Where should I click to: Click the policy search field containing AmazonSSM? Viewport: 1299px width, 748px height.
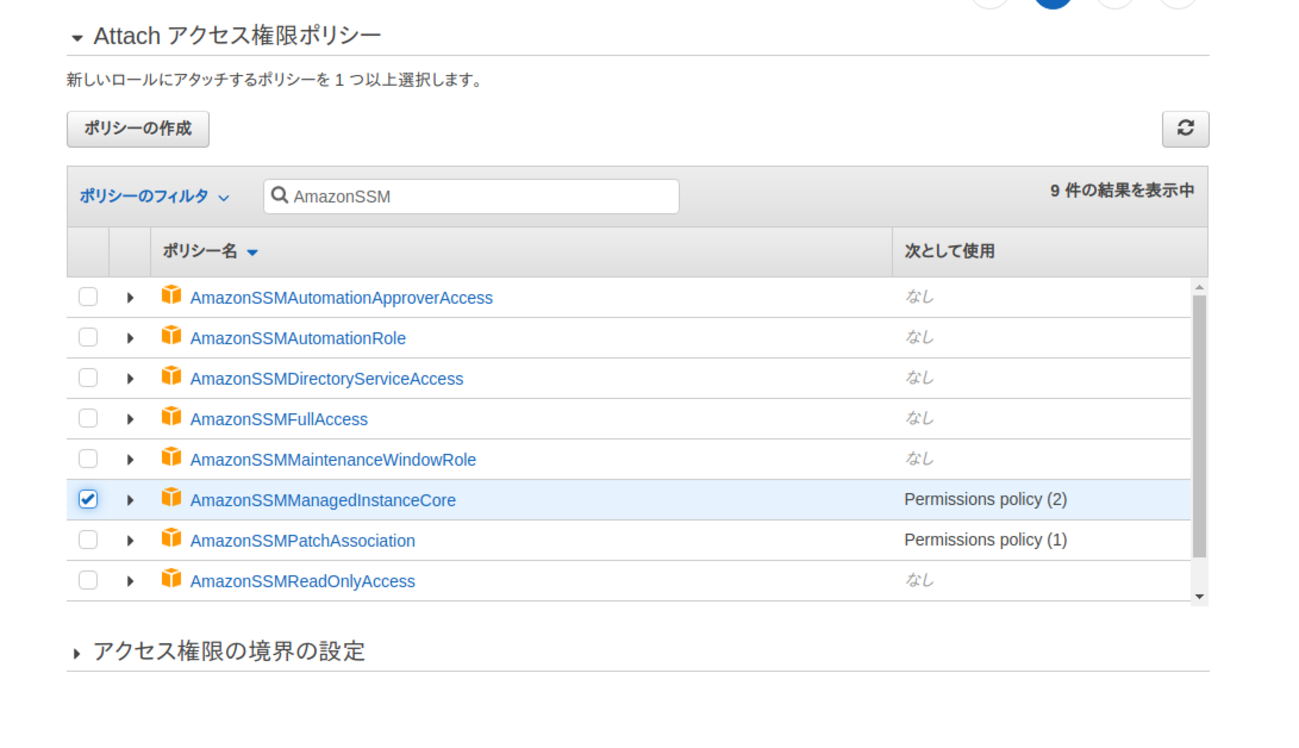pyautogui.click(x=471, y=196)
